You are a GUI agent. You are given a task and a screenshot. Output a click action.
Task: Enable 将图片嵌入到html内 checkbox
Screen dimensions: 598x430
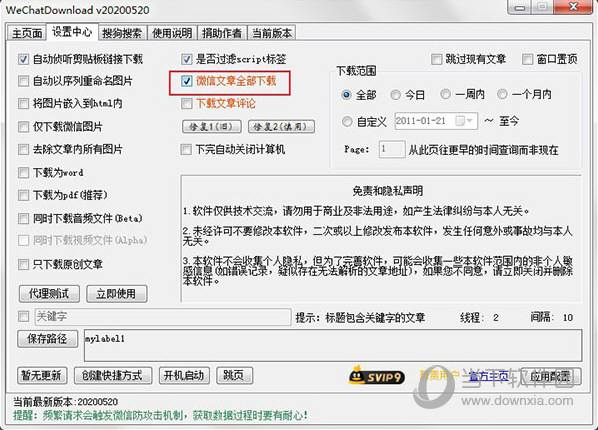coord(23,103)
